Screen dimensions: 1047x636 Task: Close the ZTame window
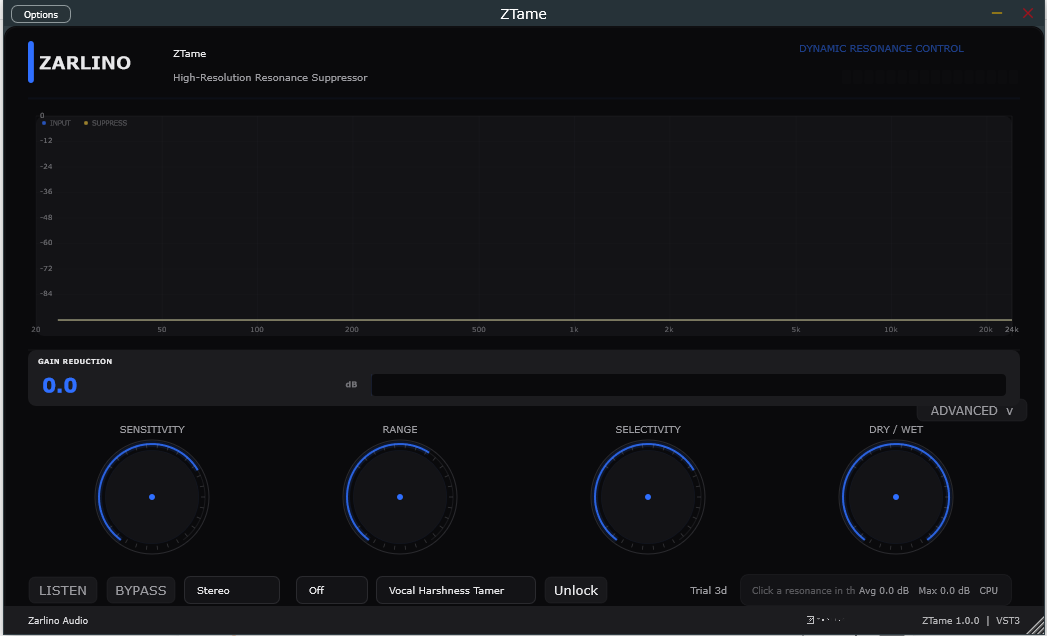(x=1028, y=13)
